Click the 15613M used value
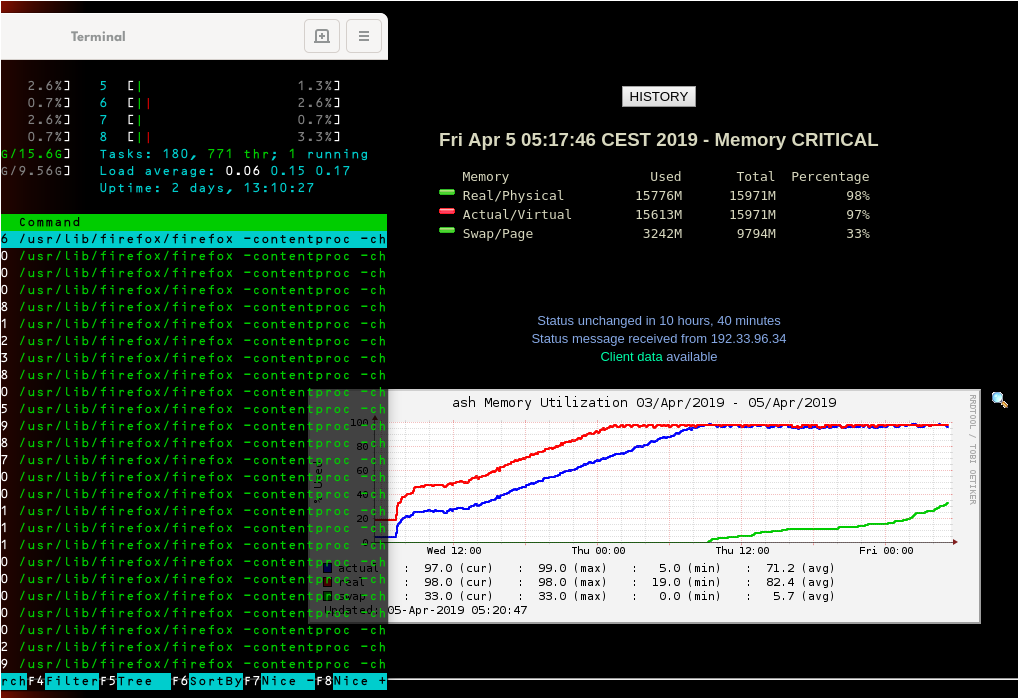This screenshot has height=698, width=1018. 658,214
